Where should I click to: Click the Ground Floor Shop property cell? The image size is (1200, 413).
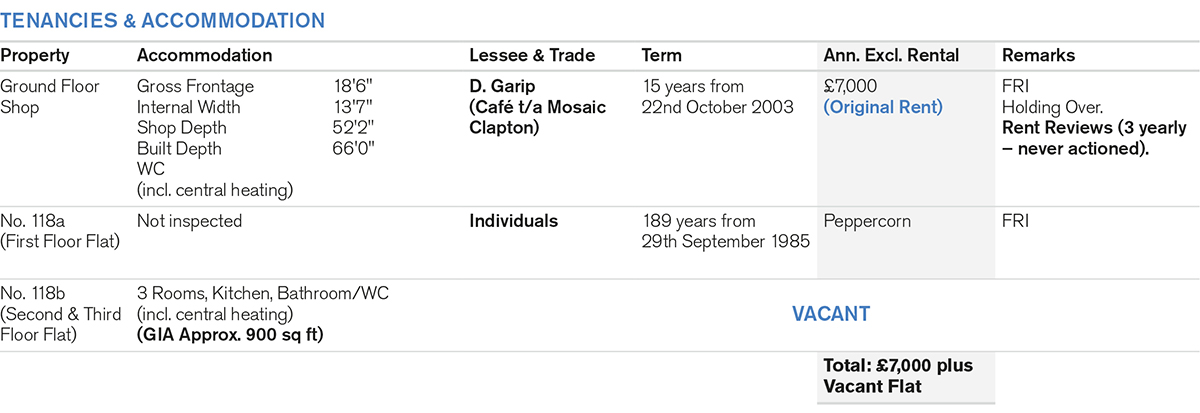pyautogui.click(x=50, y=96)
